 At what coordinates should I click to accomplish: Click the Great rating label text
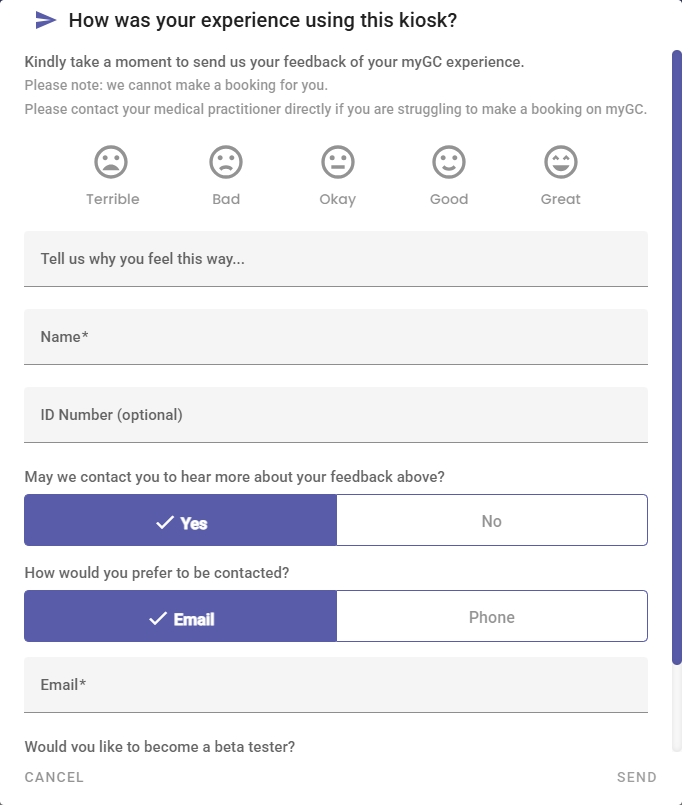point(560,199)
